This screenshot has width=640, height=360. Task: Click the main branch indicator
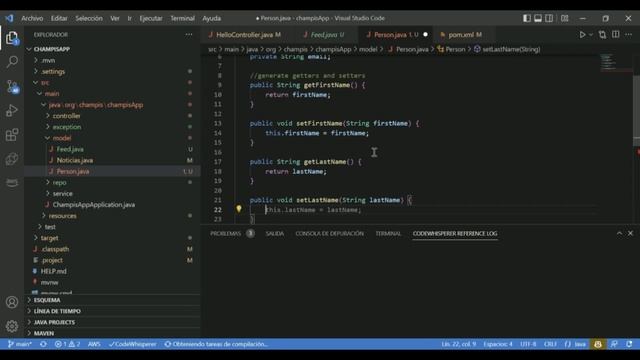click(19, 344)
